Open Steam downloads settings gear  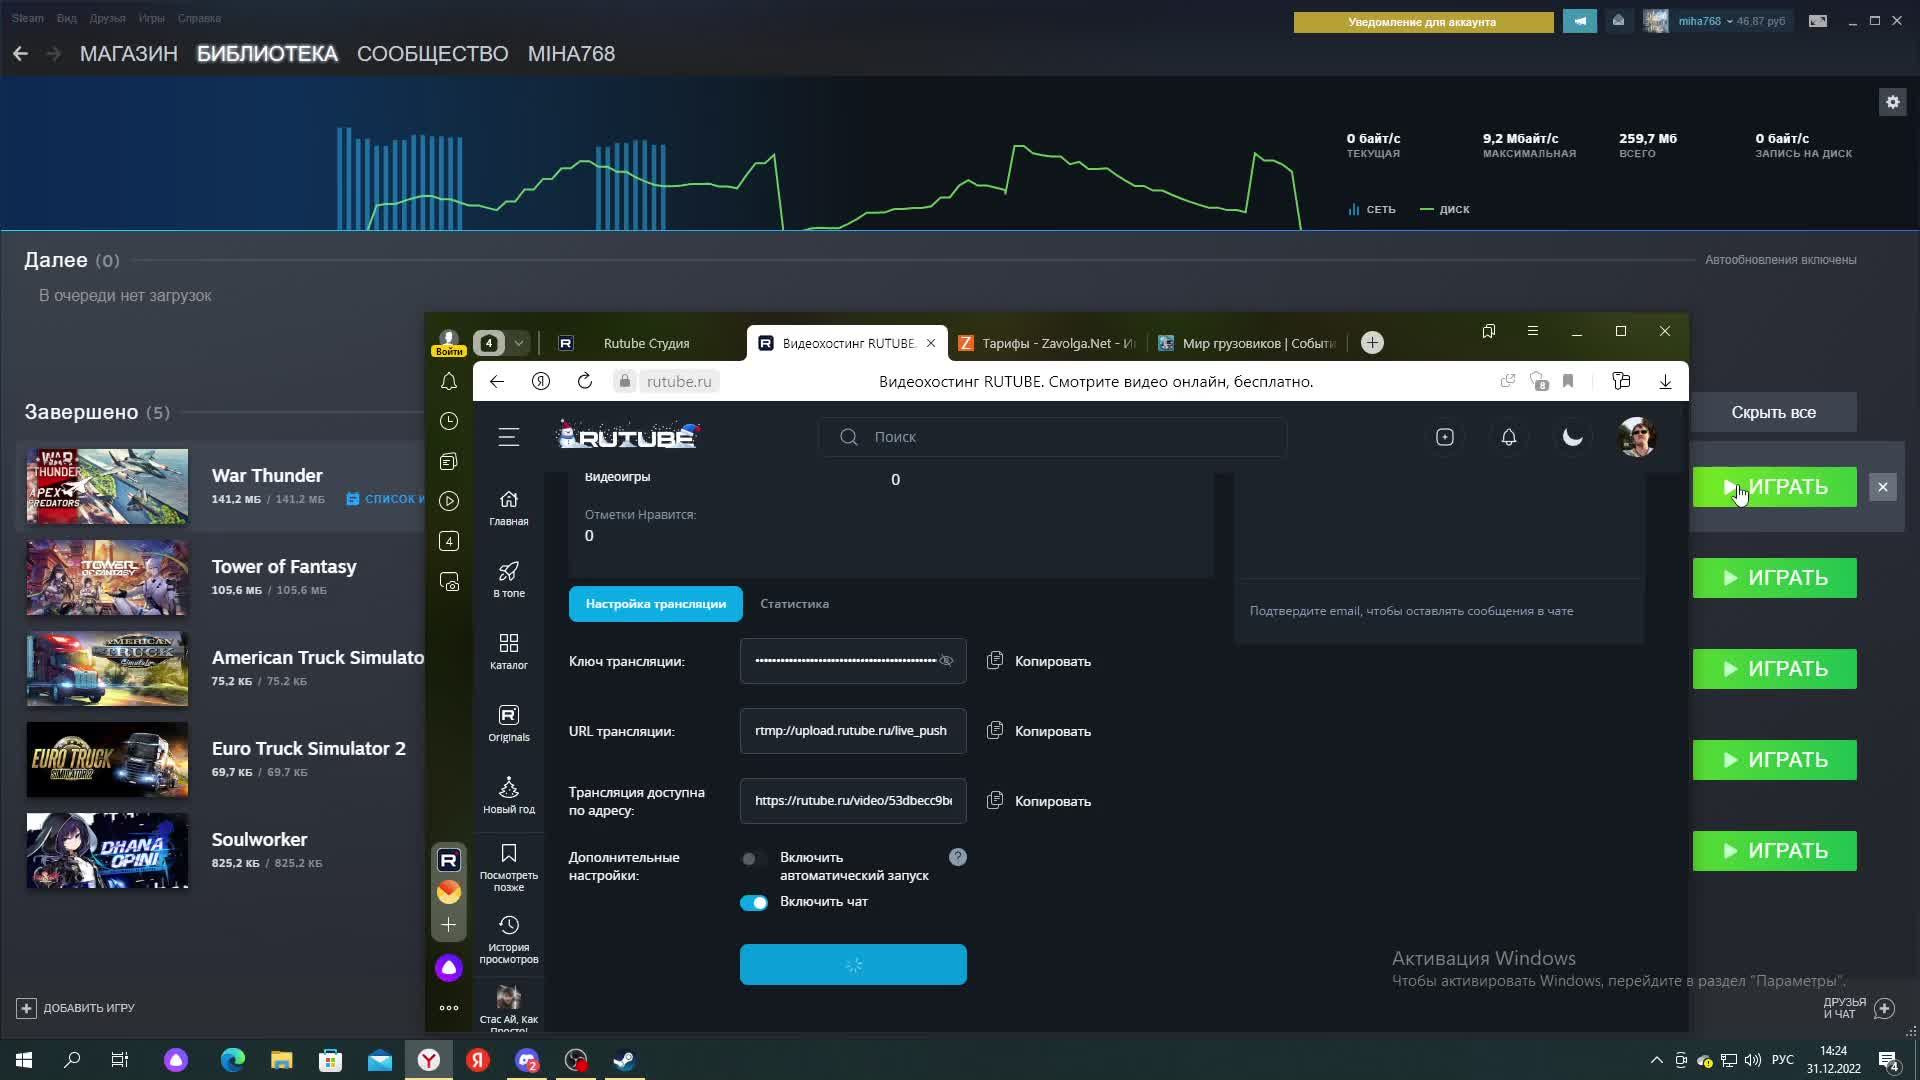1892,102
